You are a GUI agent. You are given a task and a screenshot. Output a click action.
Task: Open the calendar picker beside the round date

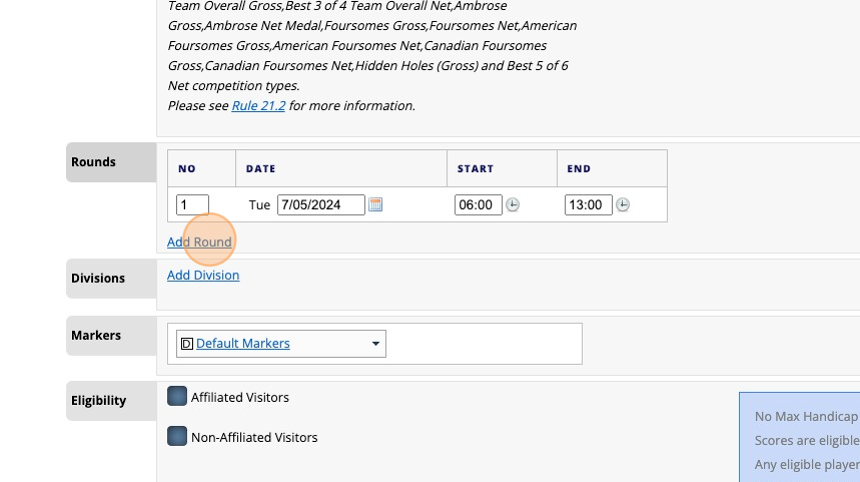376,205
